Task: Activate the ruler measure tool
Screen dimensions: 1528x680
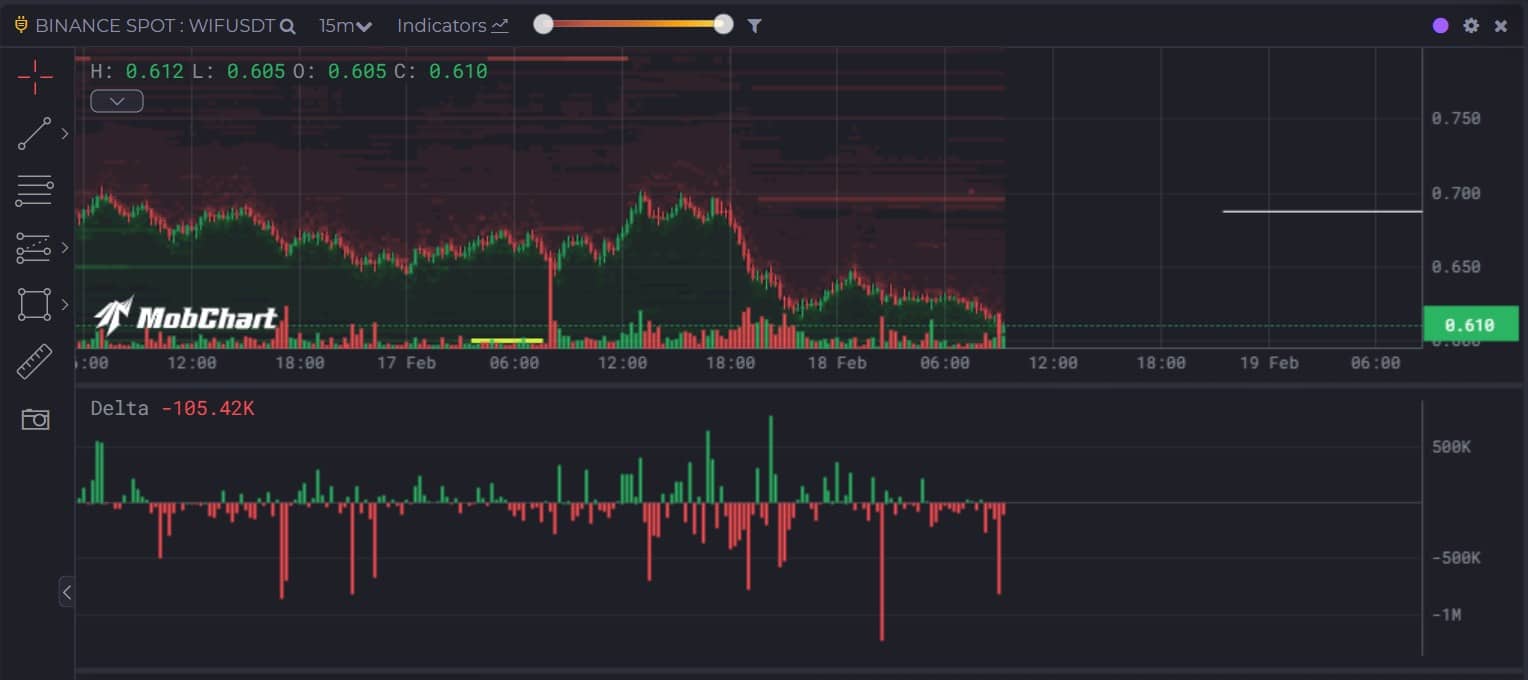Action: tap(34, 362)
